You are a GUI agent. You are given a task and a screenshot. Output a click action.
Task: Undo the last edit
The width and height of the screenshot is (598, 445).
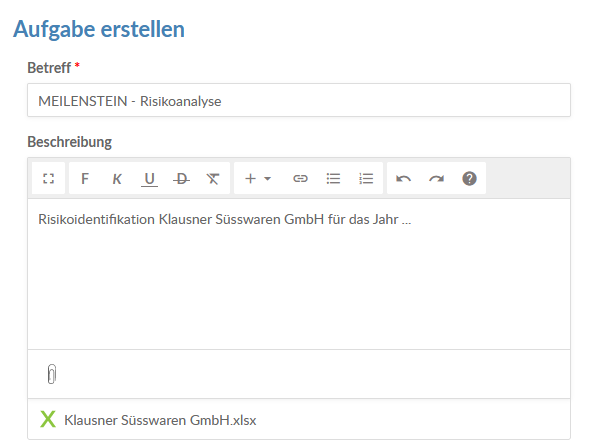(x=403, y=178)
